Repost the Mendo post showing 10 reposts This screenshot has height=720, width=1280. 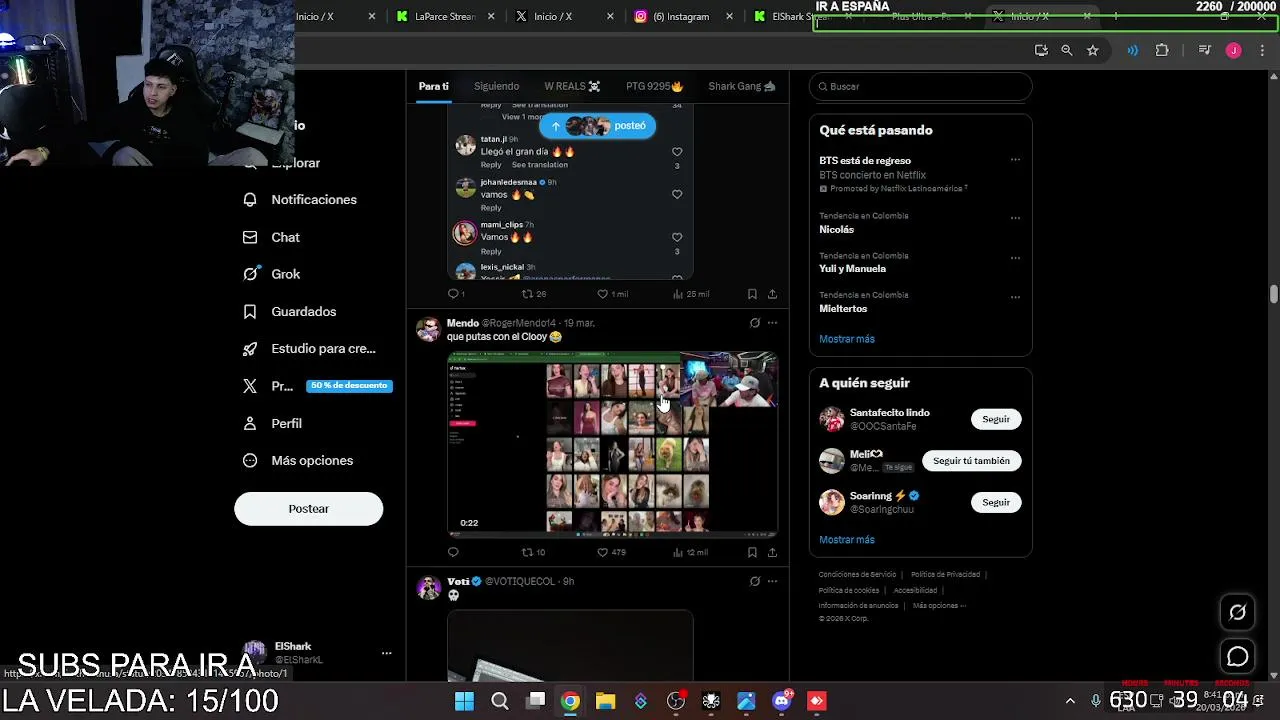pos(534,552)
